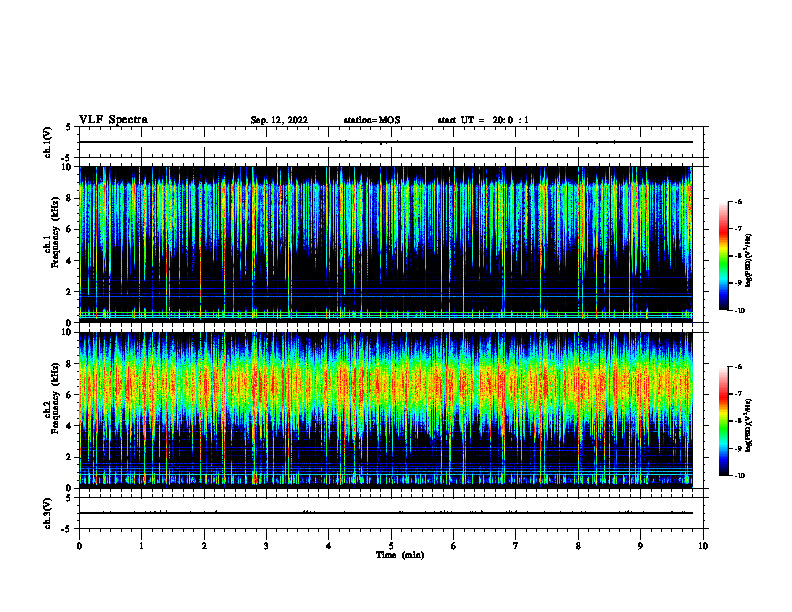The width and height of the screenshot is (792, 612).
Task: Click the "5" tick on ch.1(V) axis
Action: [69, 127]
